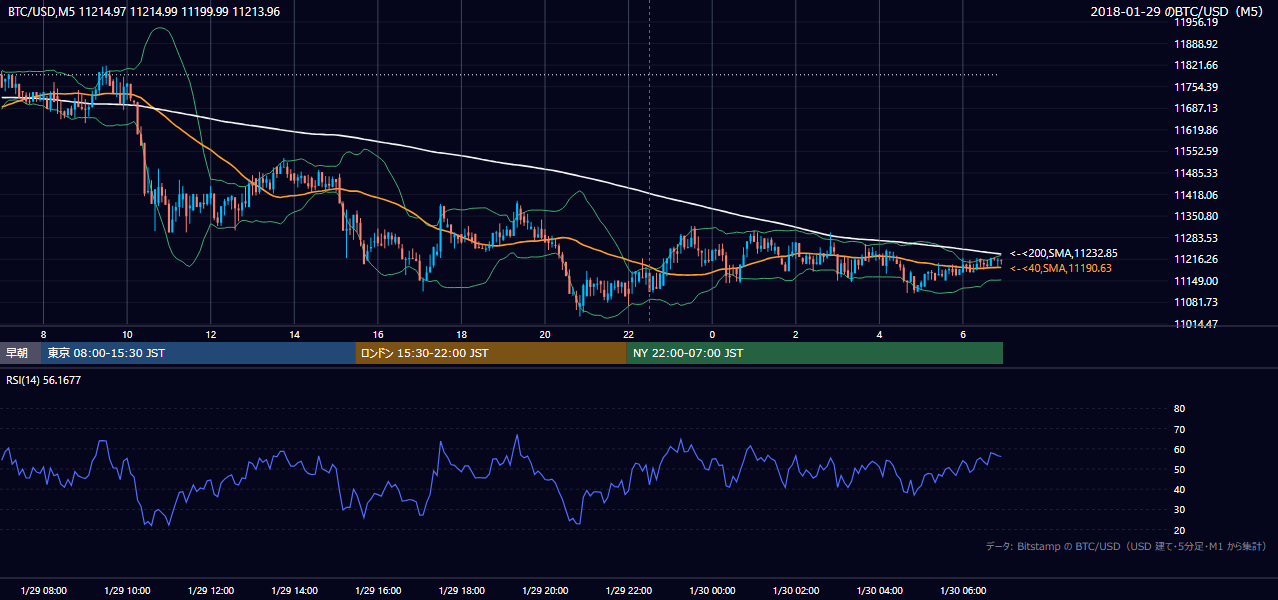Click the NY 22:00-07:00 JST session bar
The width and height of the screenshot is (1278, 600).
(815, 353)
